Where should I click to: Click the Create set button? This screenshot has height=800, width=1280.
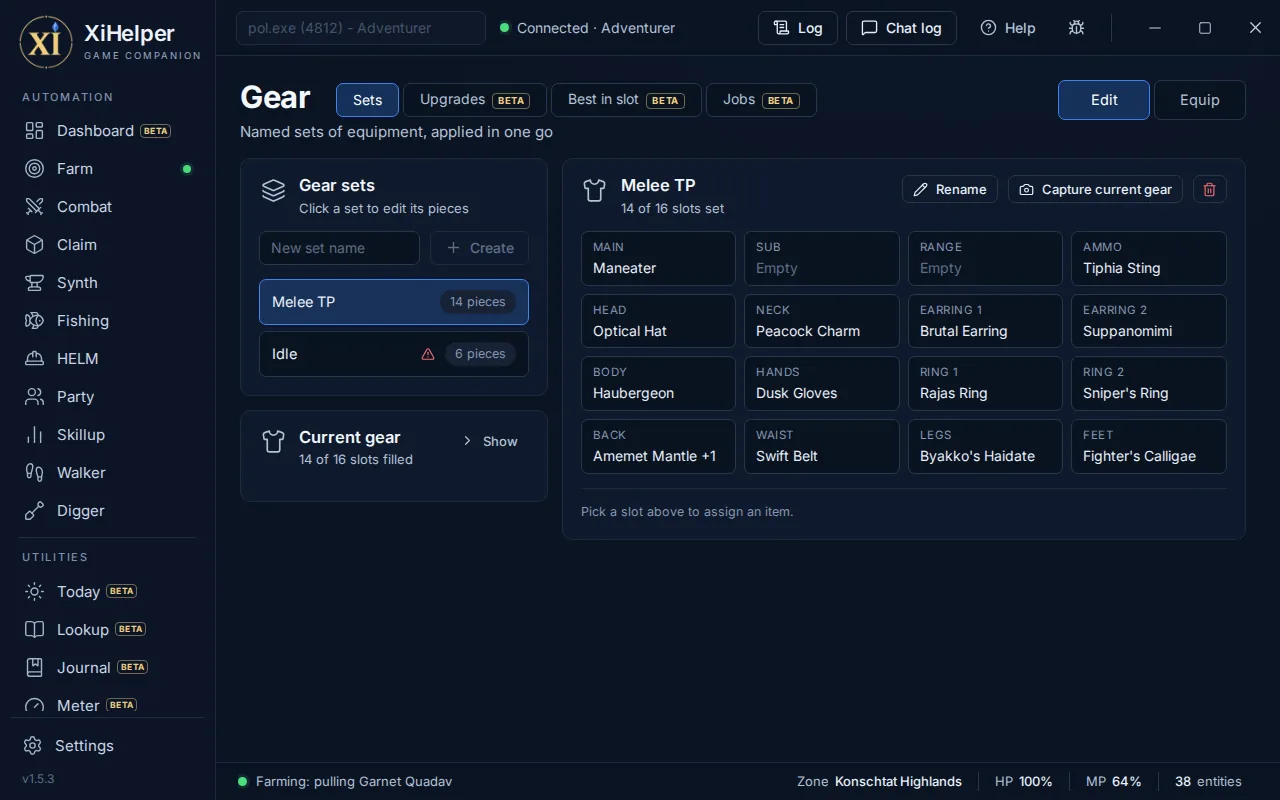click(x=480, y=248)
